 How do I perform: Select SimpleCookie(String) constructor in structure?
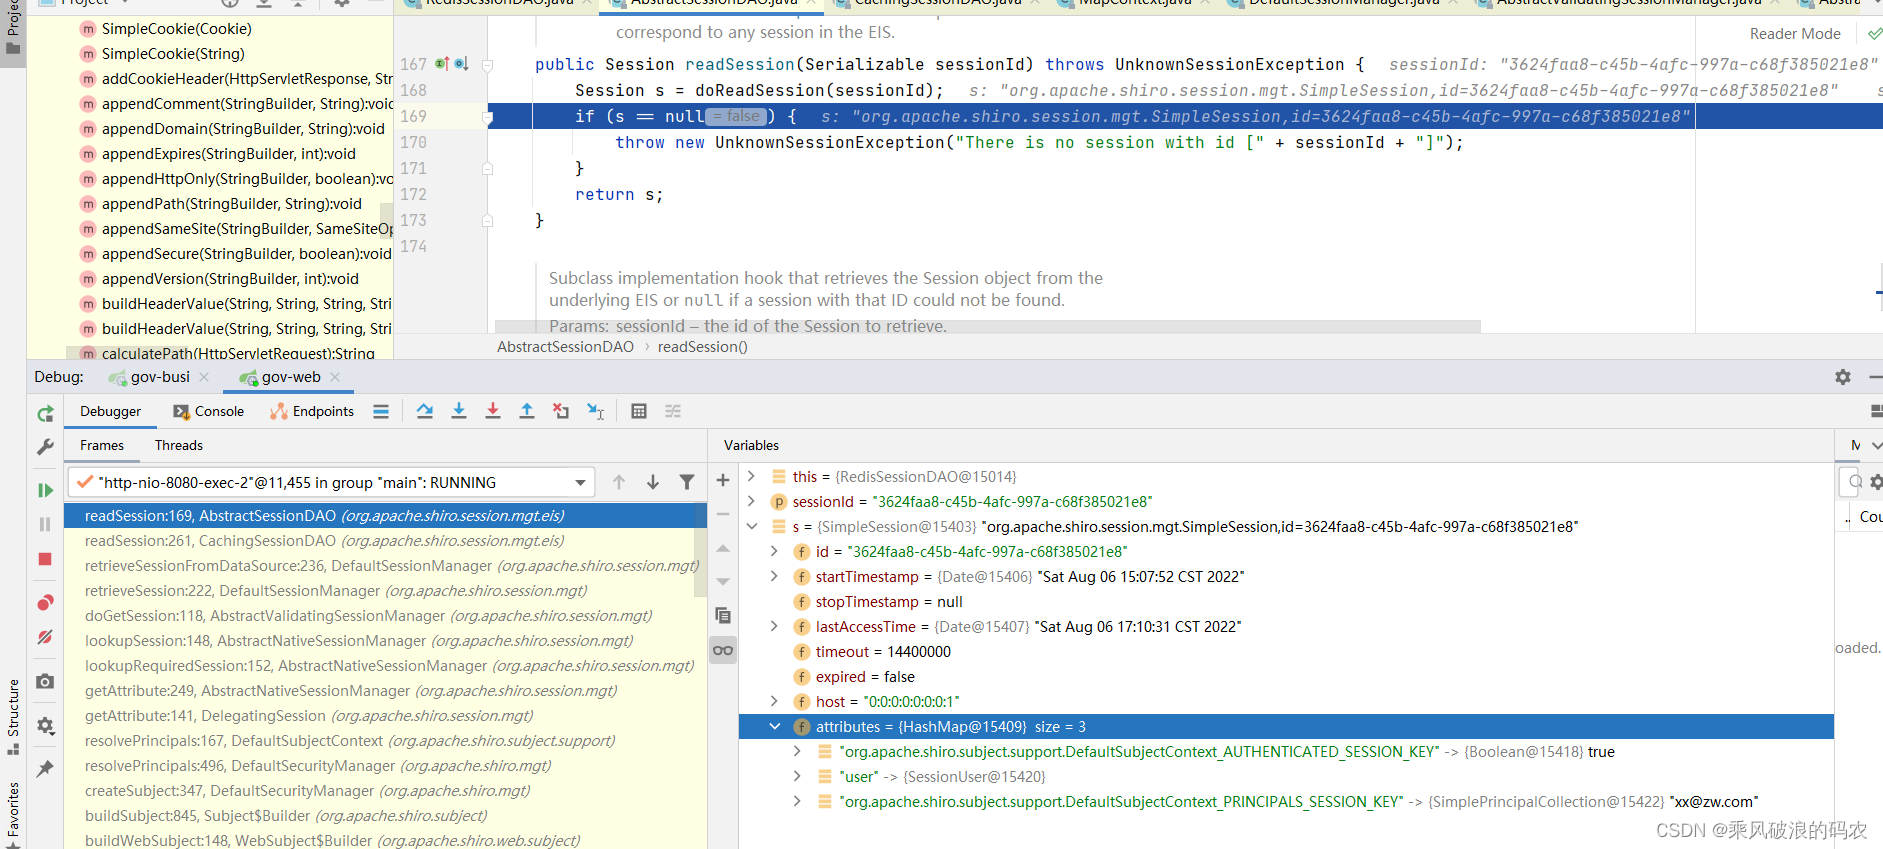click(173, 54)
